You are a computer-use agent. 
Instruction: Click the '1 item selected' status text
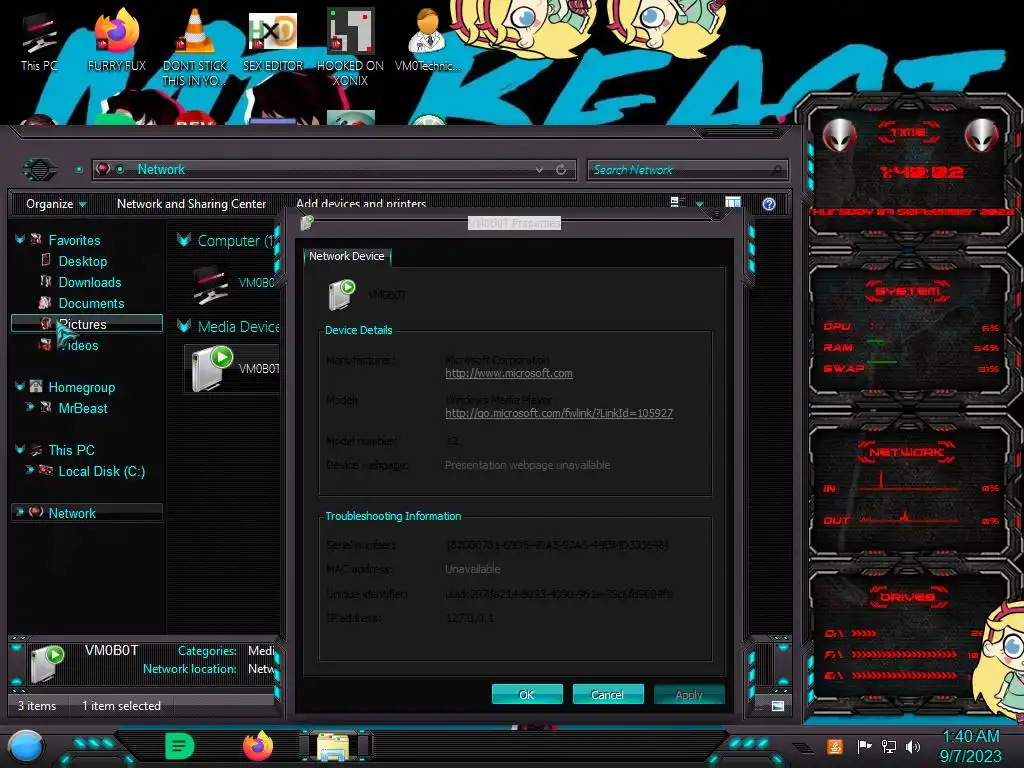pyautogui.click(x=121, y=706)
